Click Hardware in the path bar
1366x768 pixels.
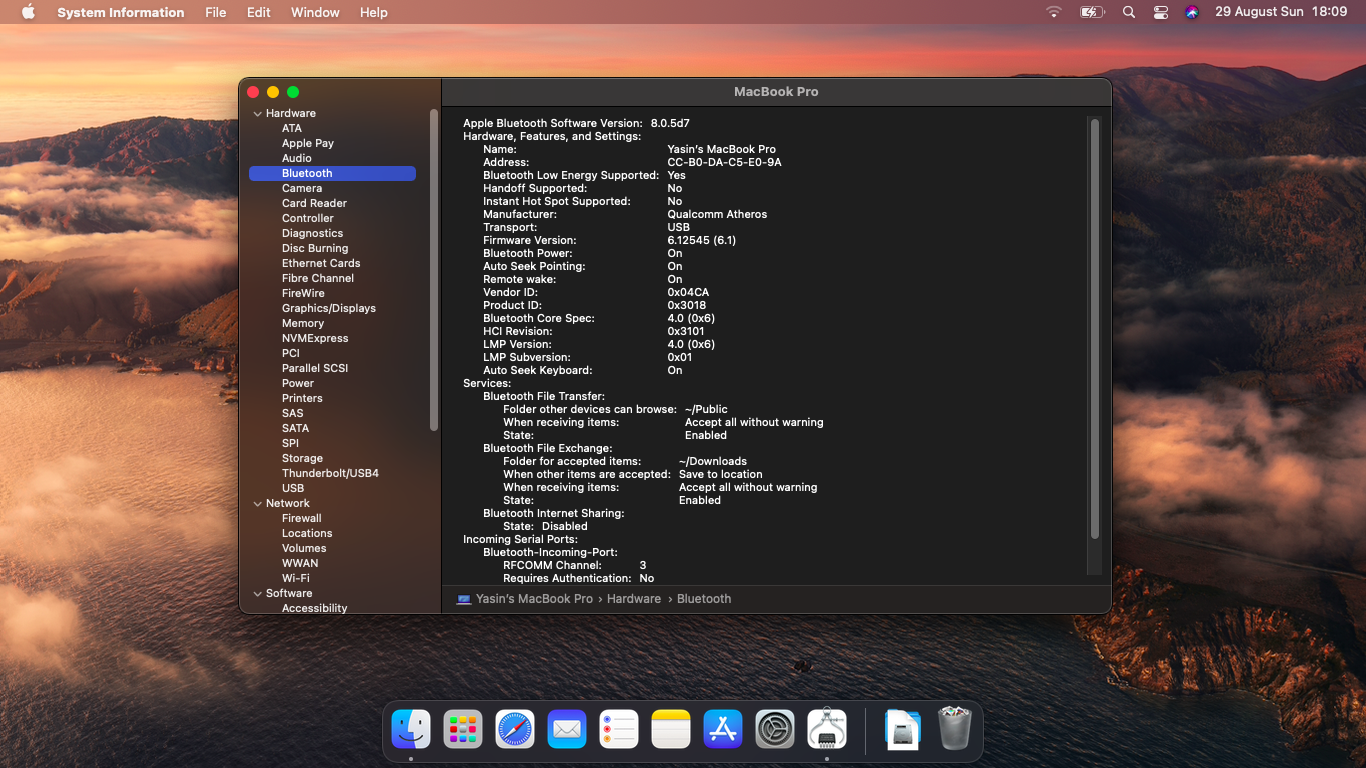click(x=633, y=599)
